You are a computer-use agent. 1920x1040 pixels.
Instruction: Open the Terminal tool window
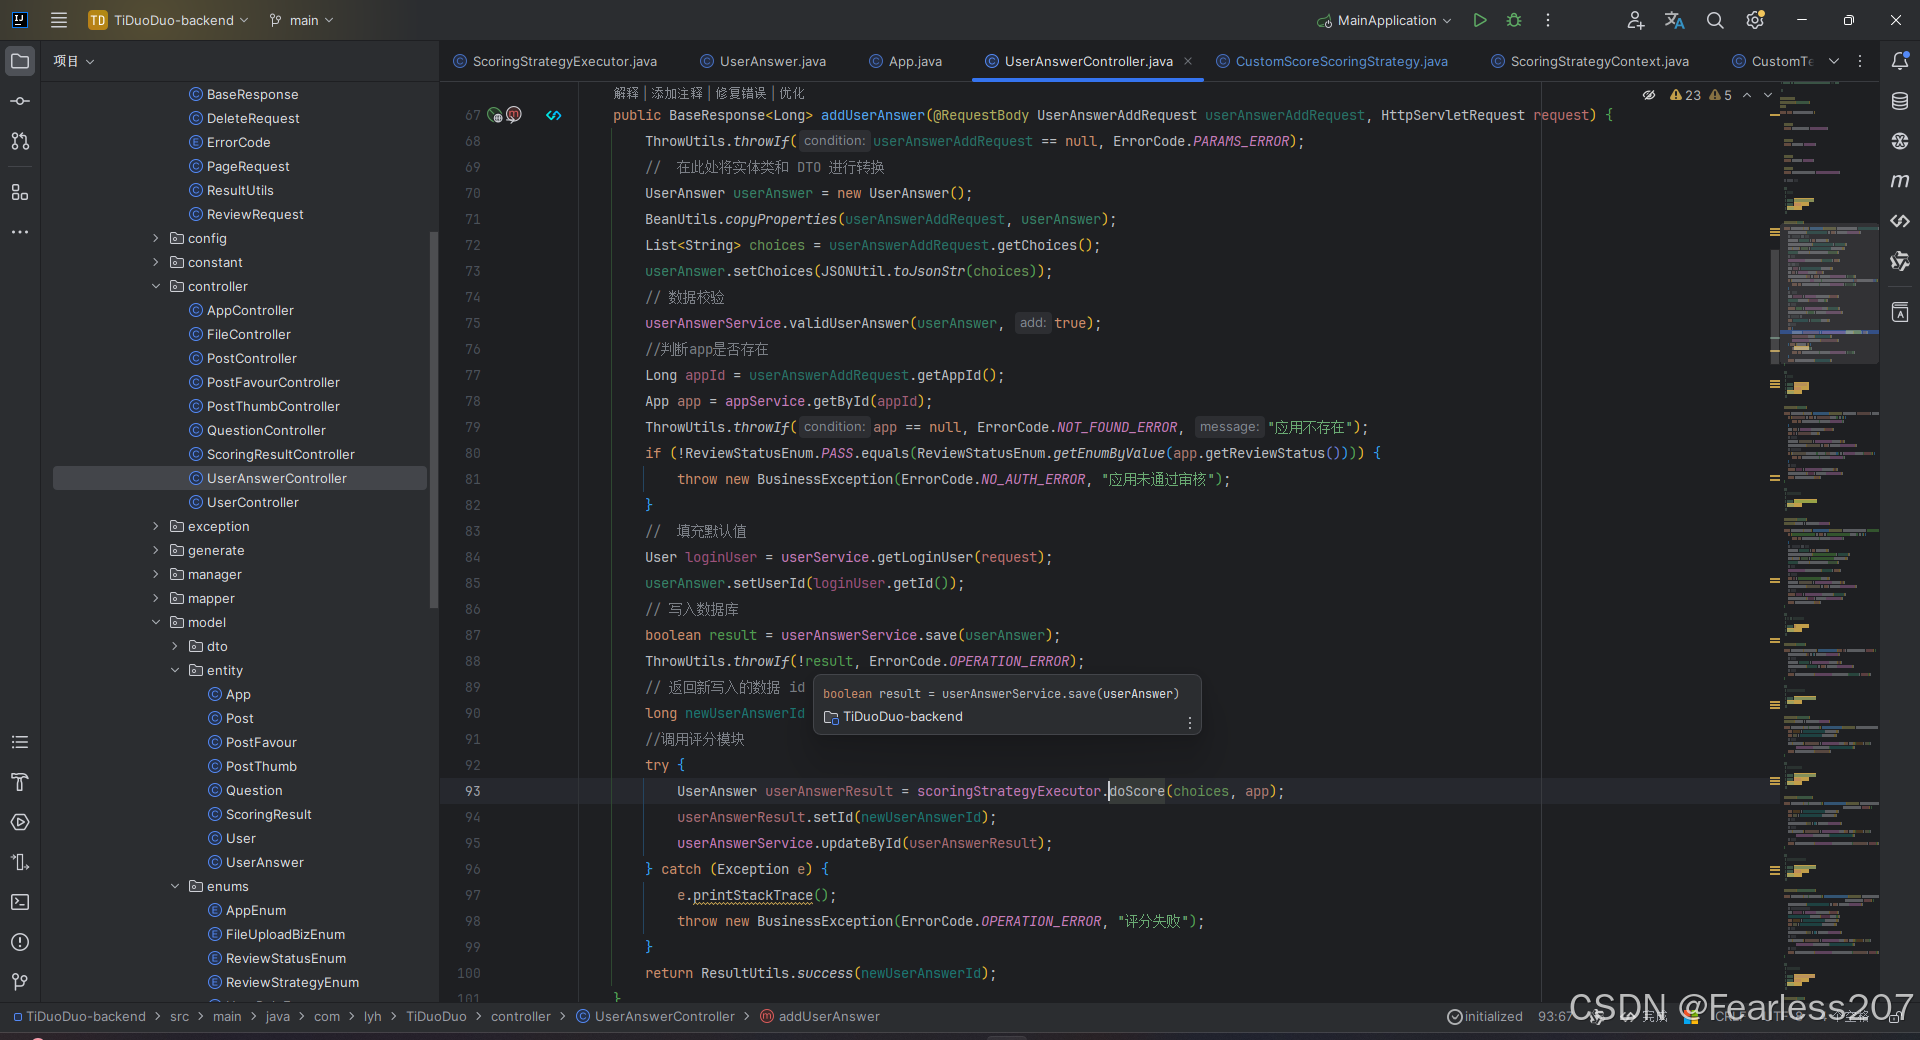point(20,902)
